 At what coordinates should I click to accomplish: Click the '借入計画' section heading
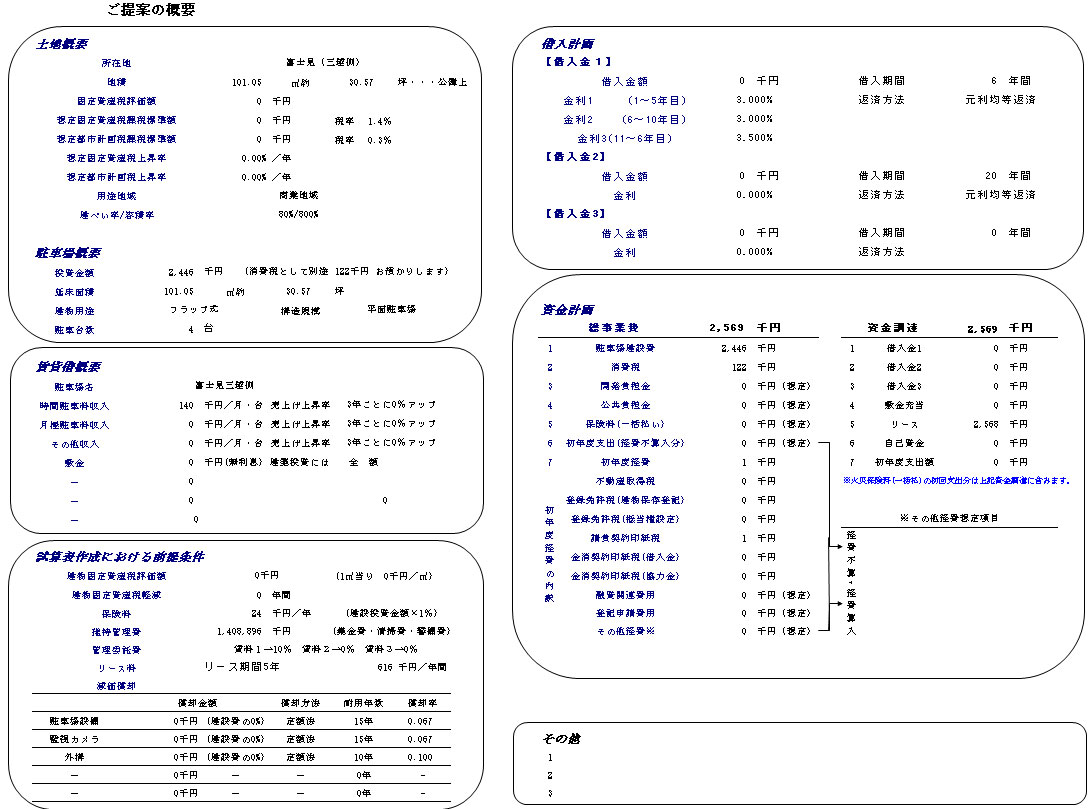[567, 44]
